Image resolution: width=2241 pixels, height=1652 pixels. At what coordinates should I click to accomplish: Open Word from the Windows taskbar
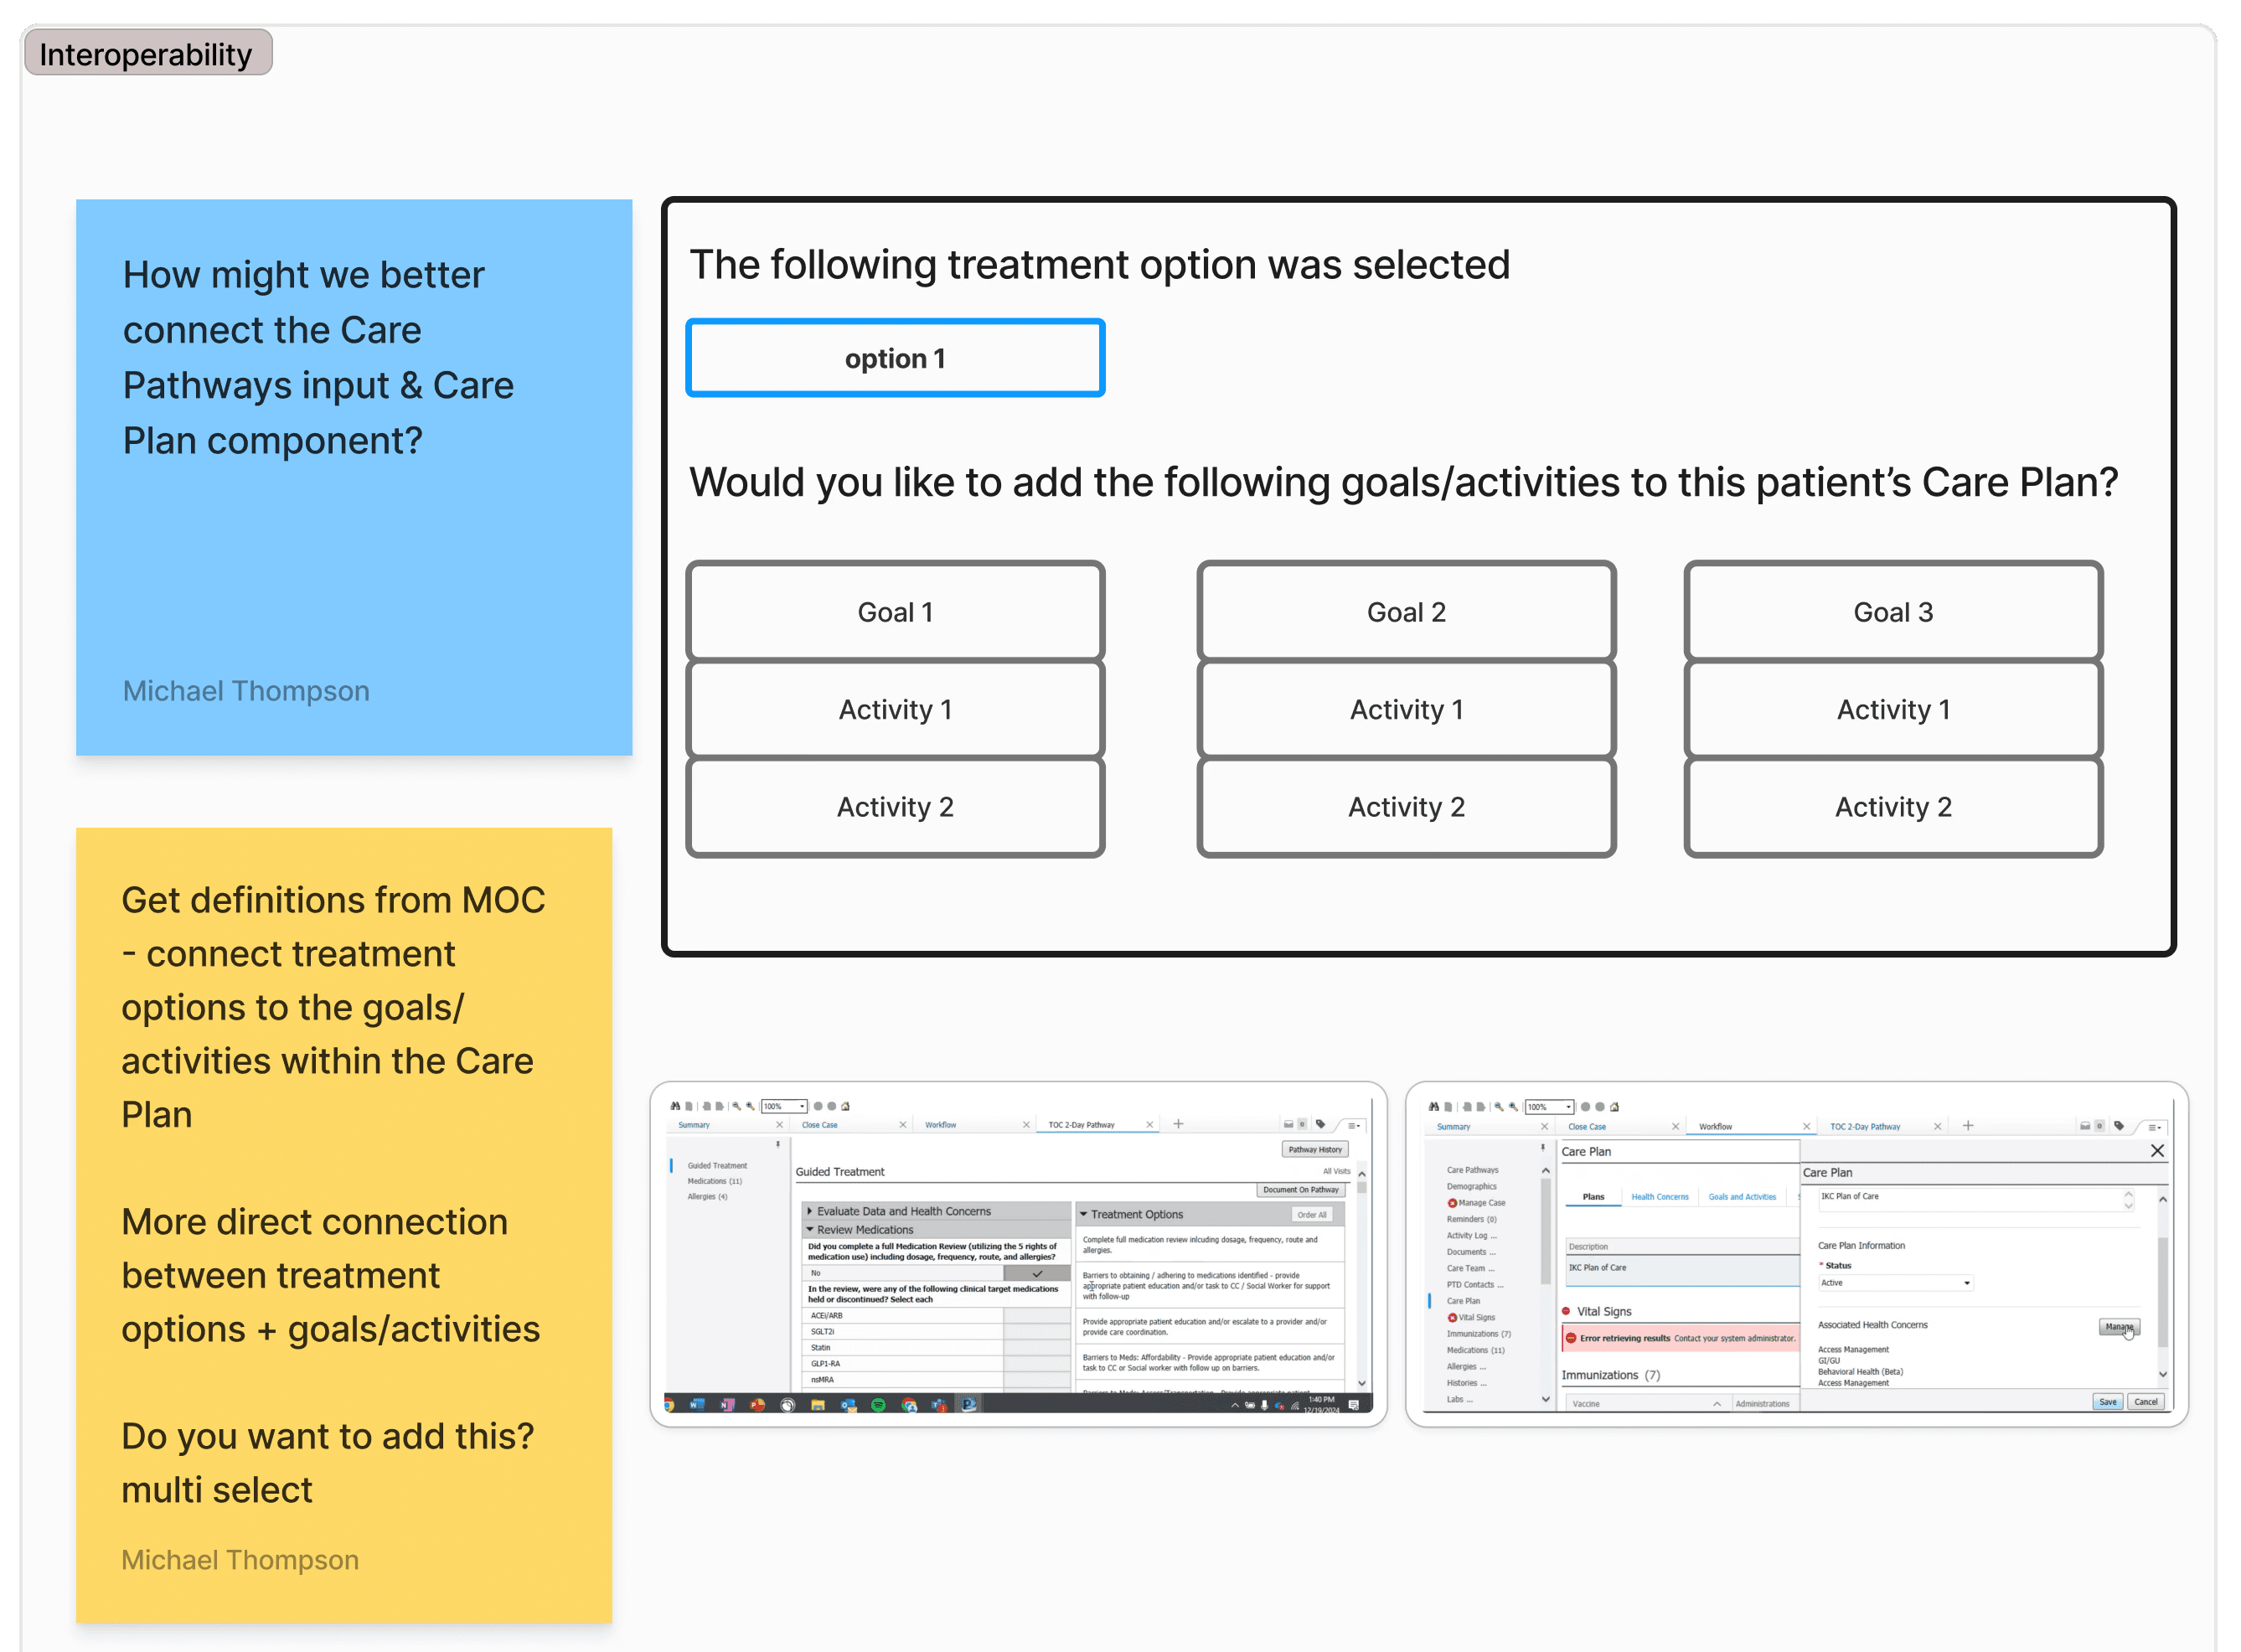[x=697, y=1405]
